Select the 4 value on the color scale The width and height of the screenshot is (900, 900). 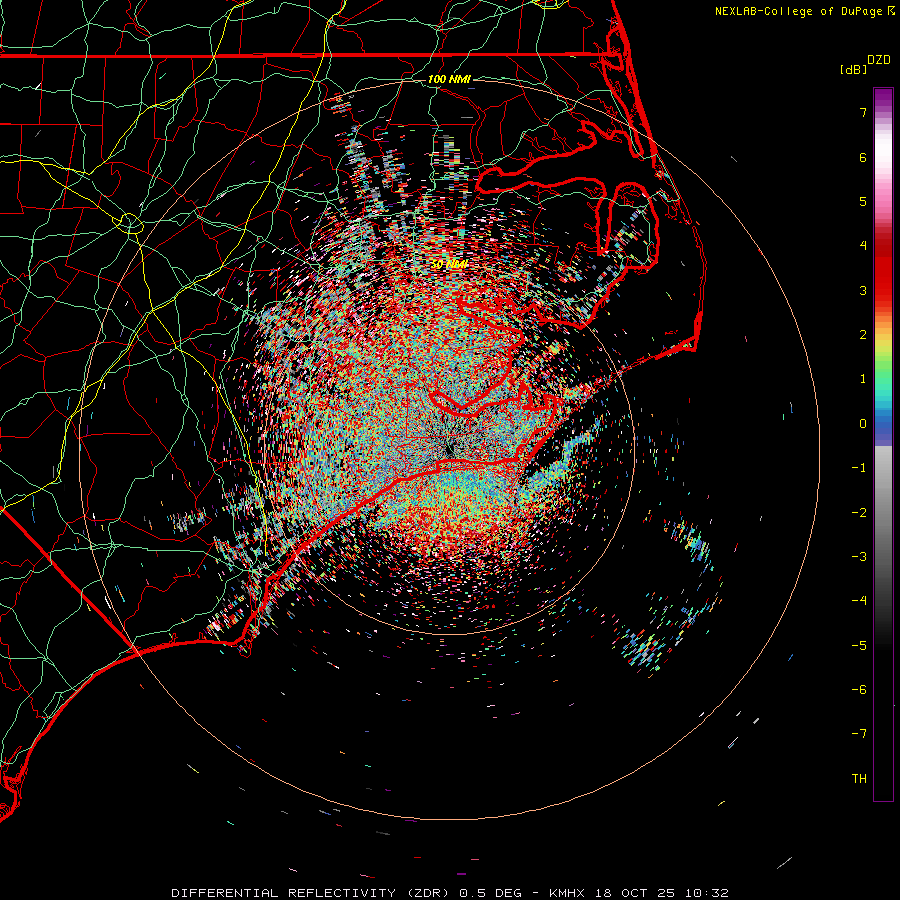[x=863, y=246]
